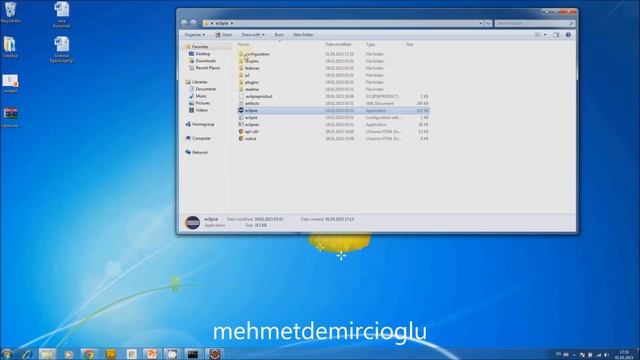Screen dimensions: 640x360
Task: Select the Desktop folder icon on desktop
Action: [x=10, y=47]
